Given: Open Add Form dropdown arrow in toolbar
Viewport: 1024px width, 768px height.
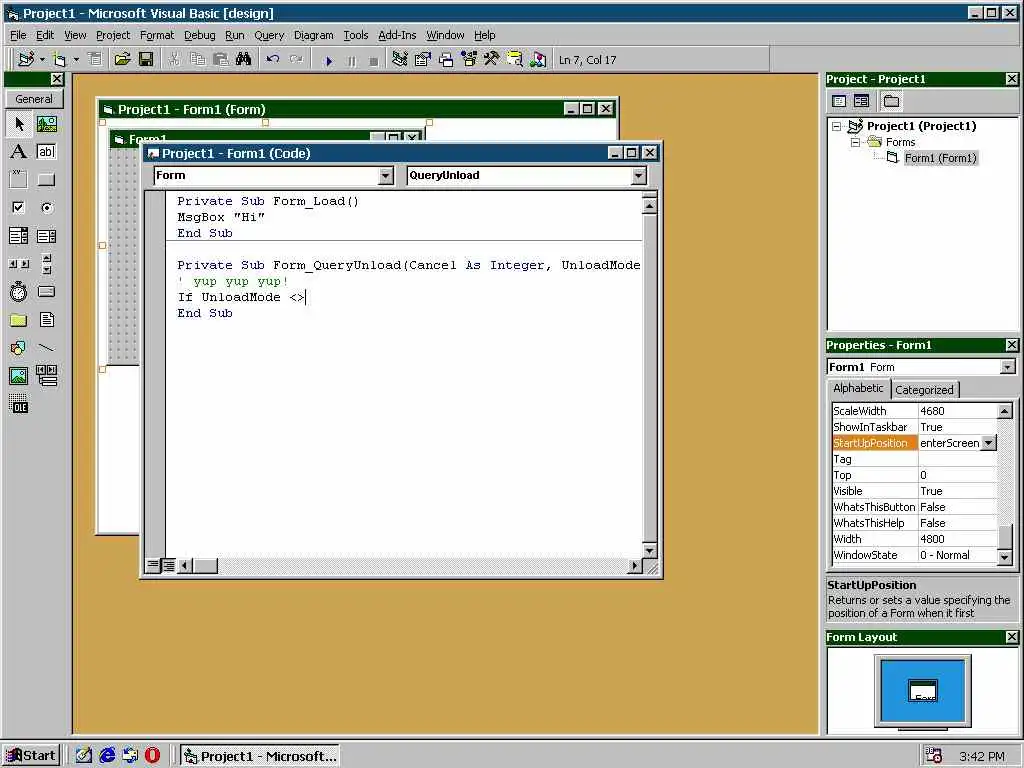Looking at the screenshot, I should 76,59.
